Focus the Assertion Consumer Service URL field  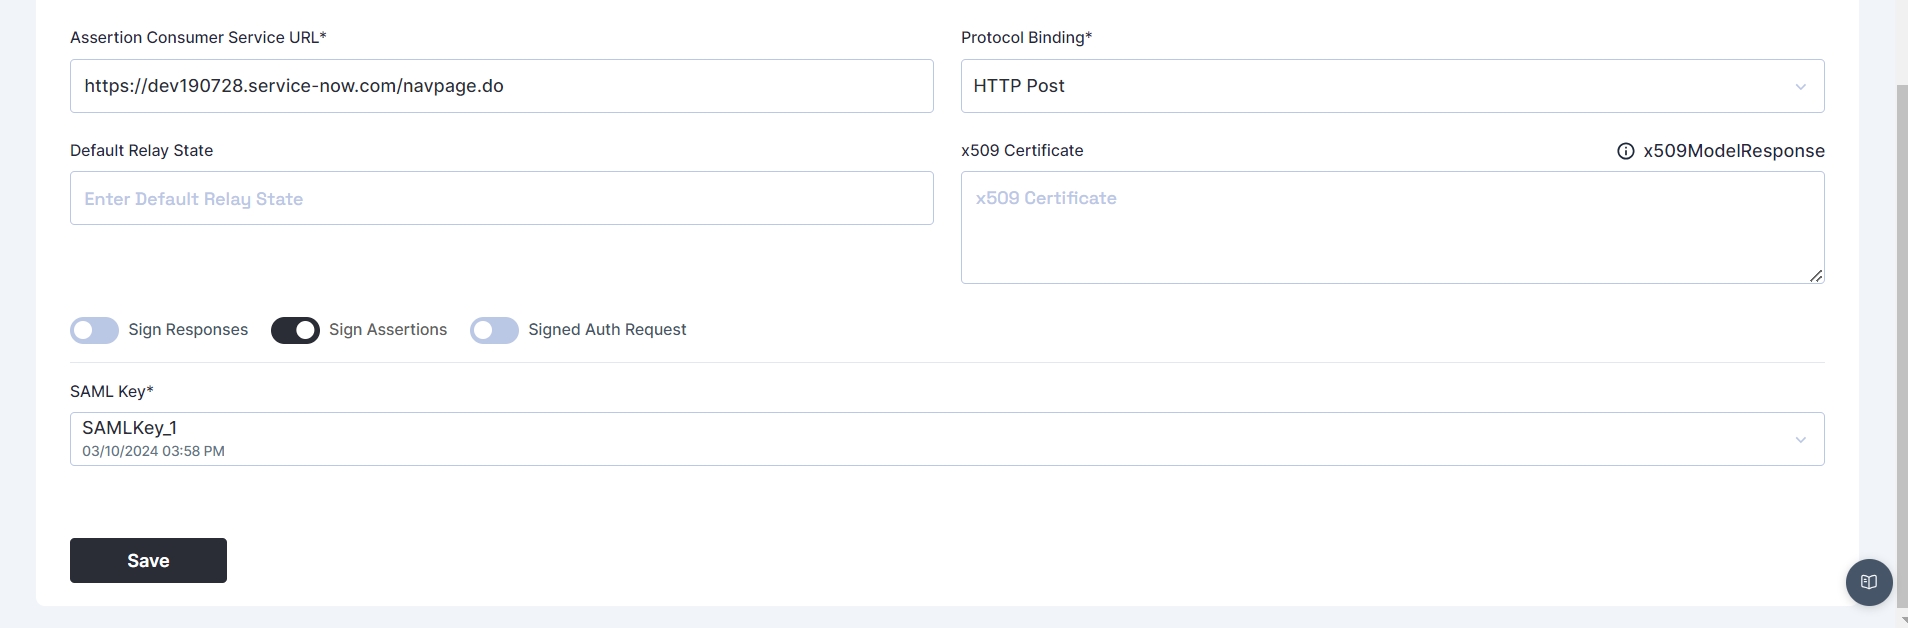pyautogui.click(x=501, y=86)
